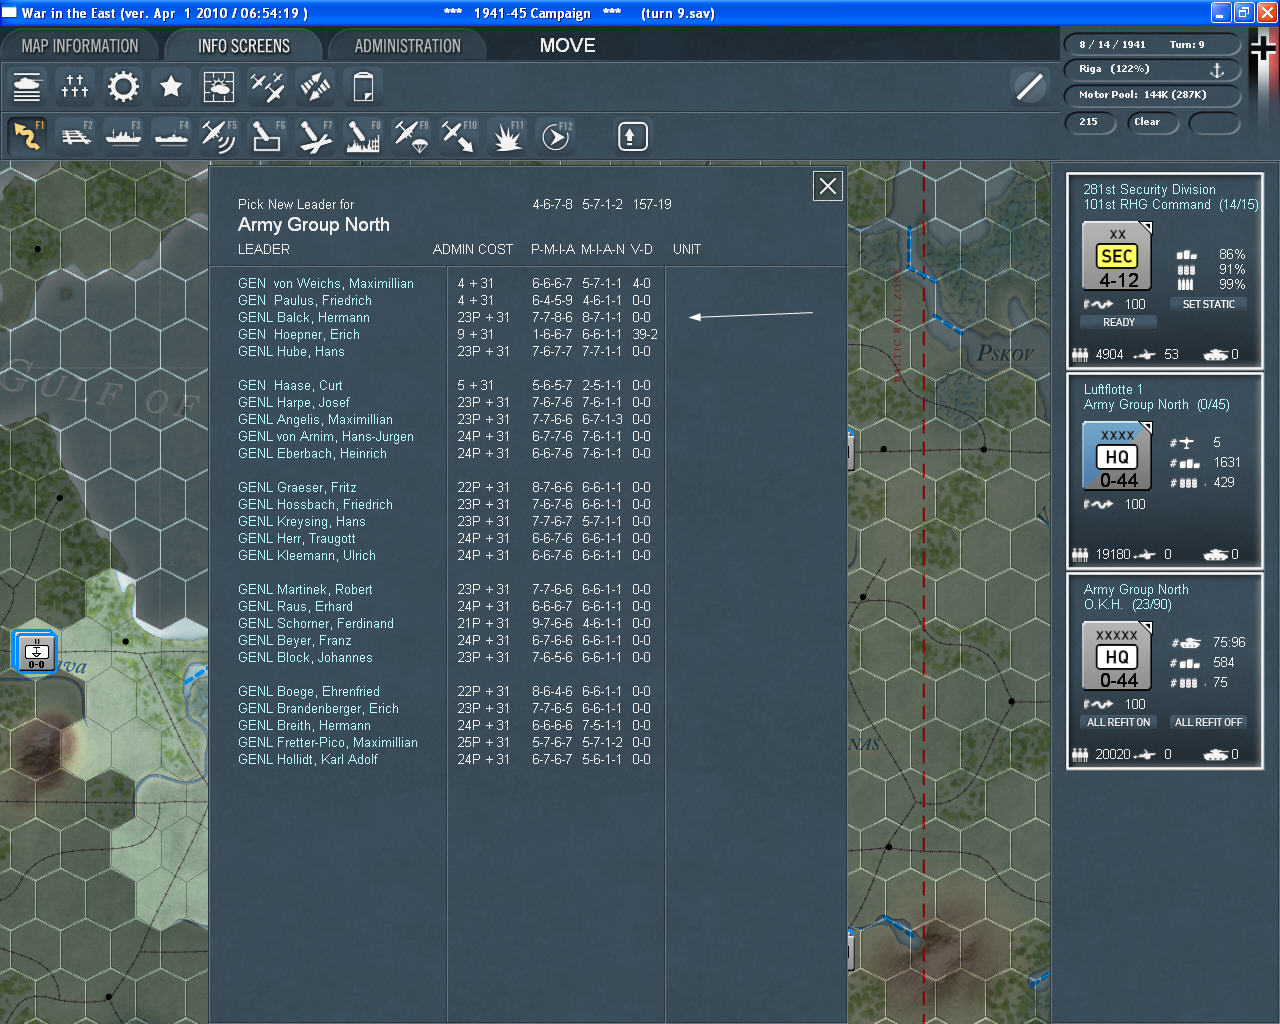Toggle SET STATIC for the Security Division
1280x1024 pixels.
coord(1208,304)
